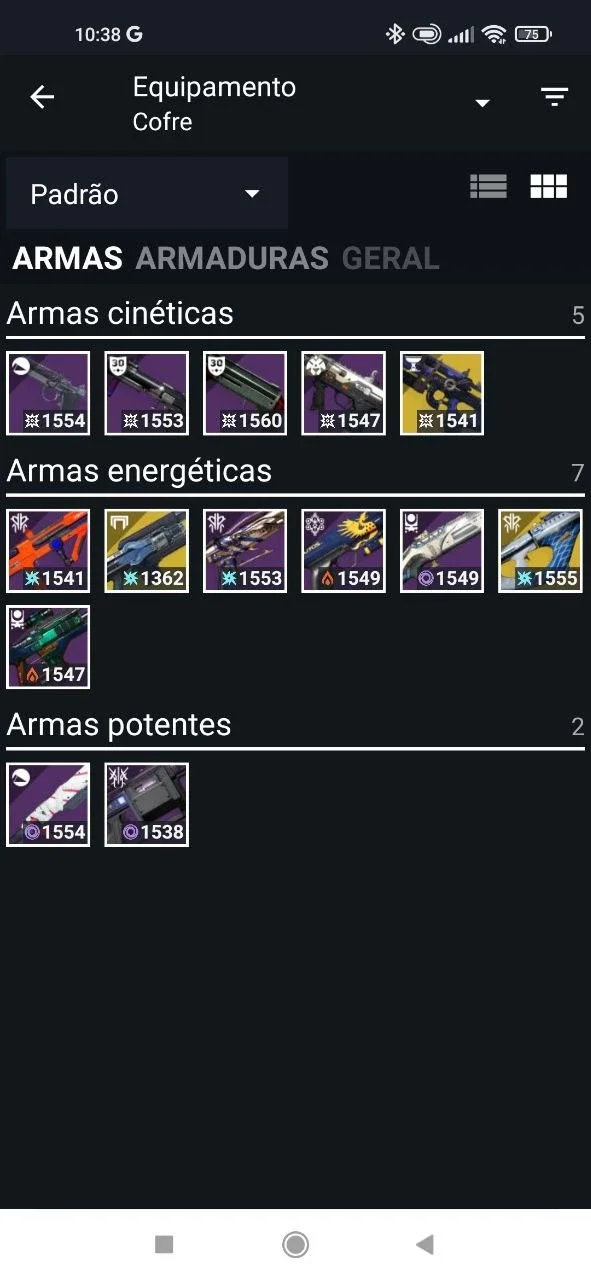The width and height of the screenshot is (591, 1280).
Task: Open the Equipamento Cofre location dropdown arrow
Action: click(x=482, y=103)
